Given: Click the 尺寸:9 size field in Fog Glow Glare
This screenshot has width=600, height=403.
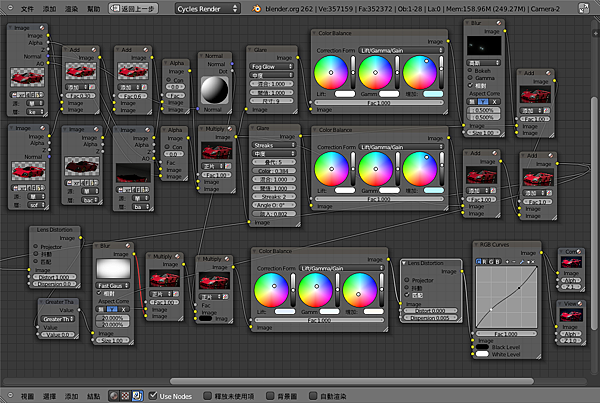Looking at the screenshot, I should 271,101.
